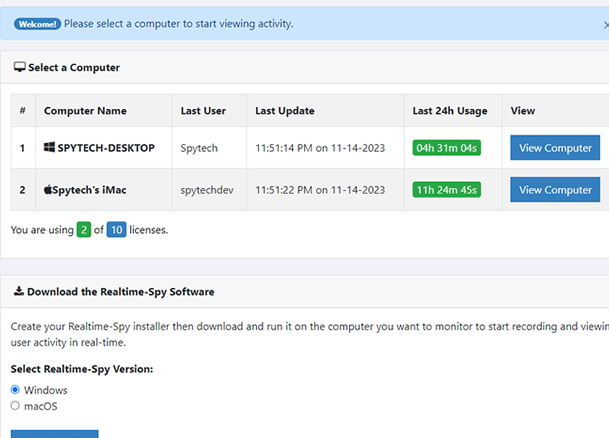Select the Windows version radio button
This screenshot has width=609, height=438.
(15, 389)
